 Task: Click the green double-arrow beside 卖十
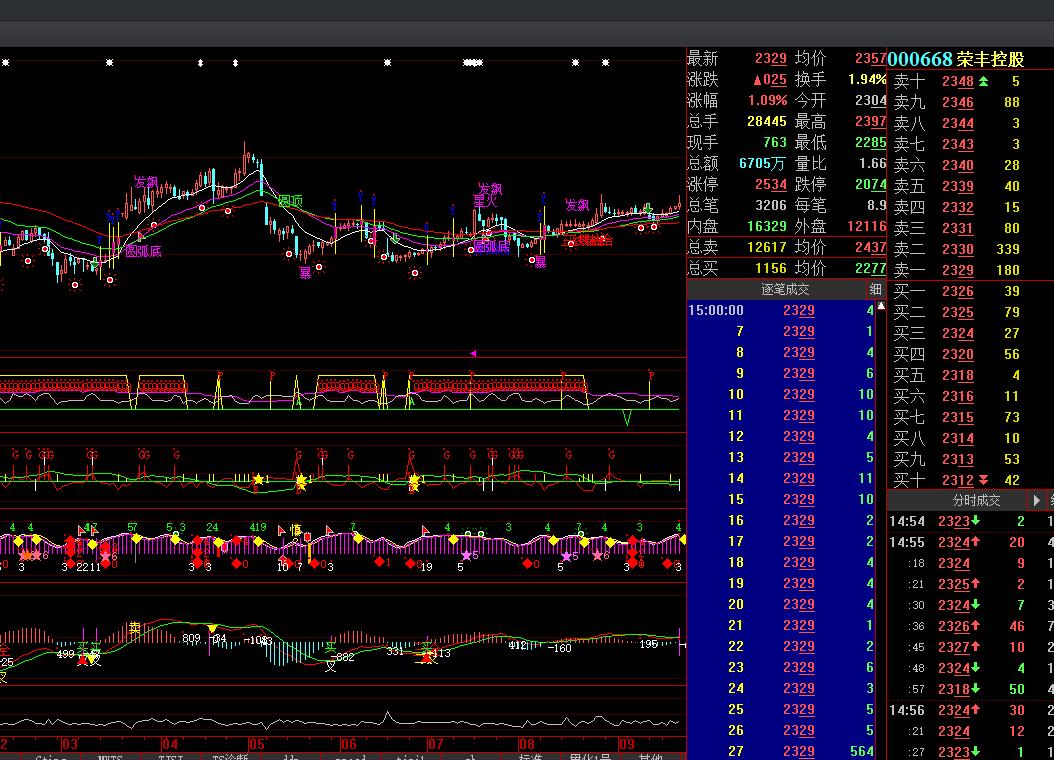pyautogui.click(x=983, y=81)
